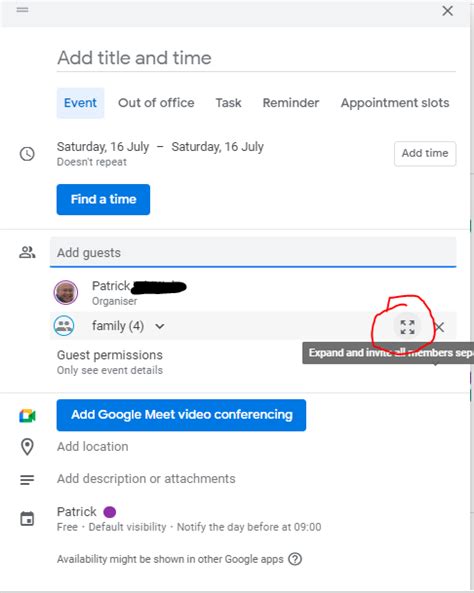Click the drag handle at dialog top

[22, 10]
